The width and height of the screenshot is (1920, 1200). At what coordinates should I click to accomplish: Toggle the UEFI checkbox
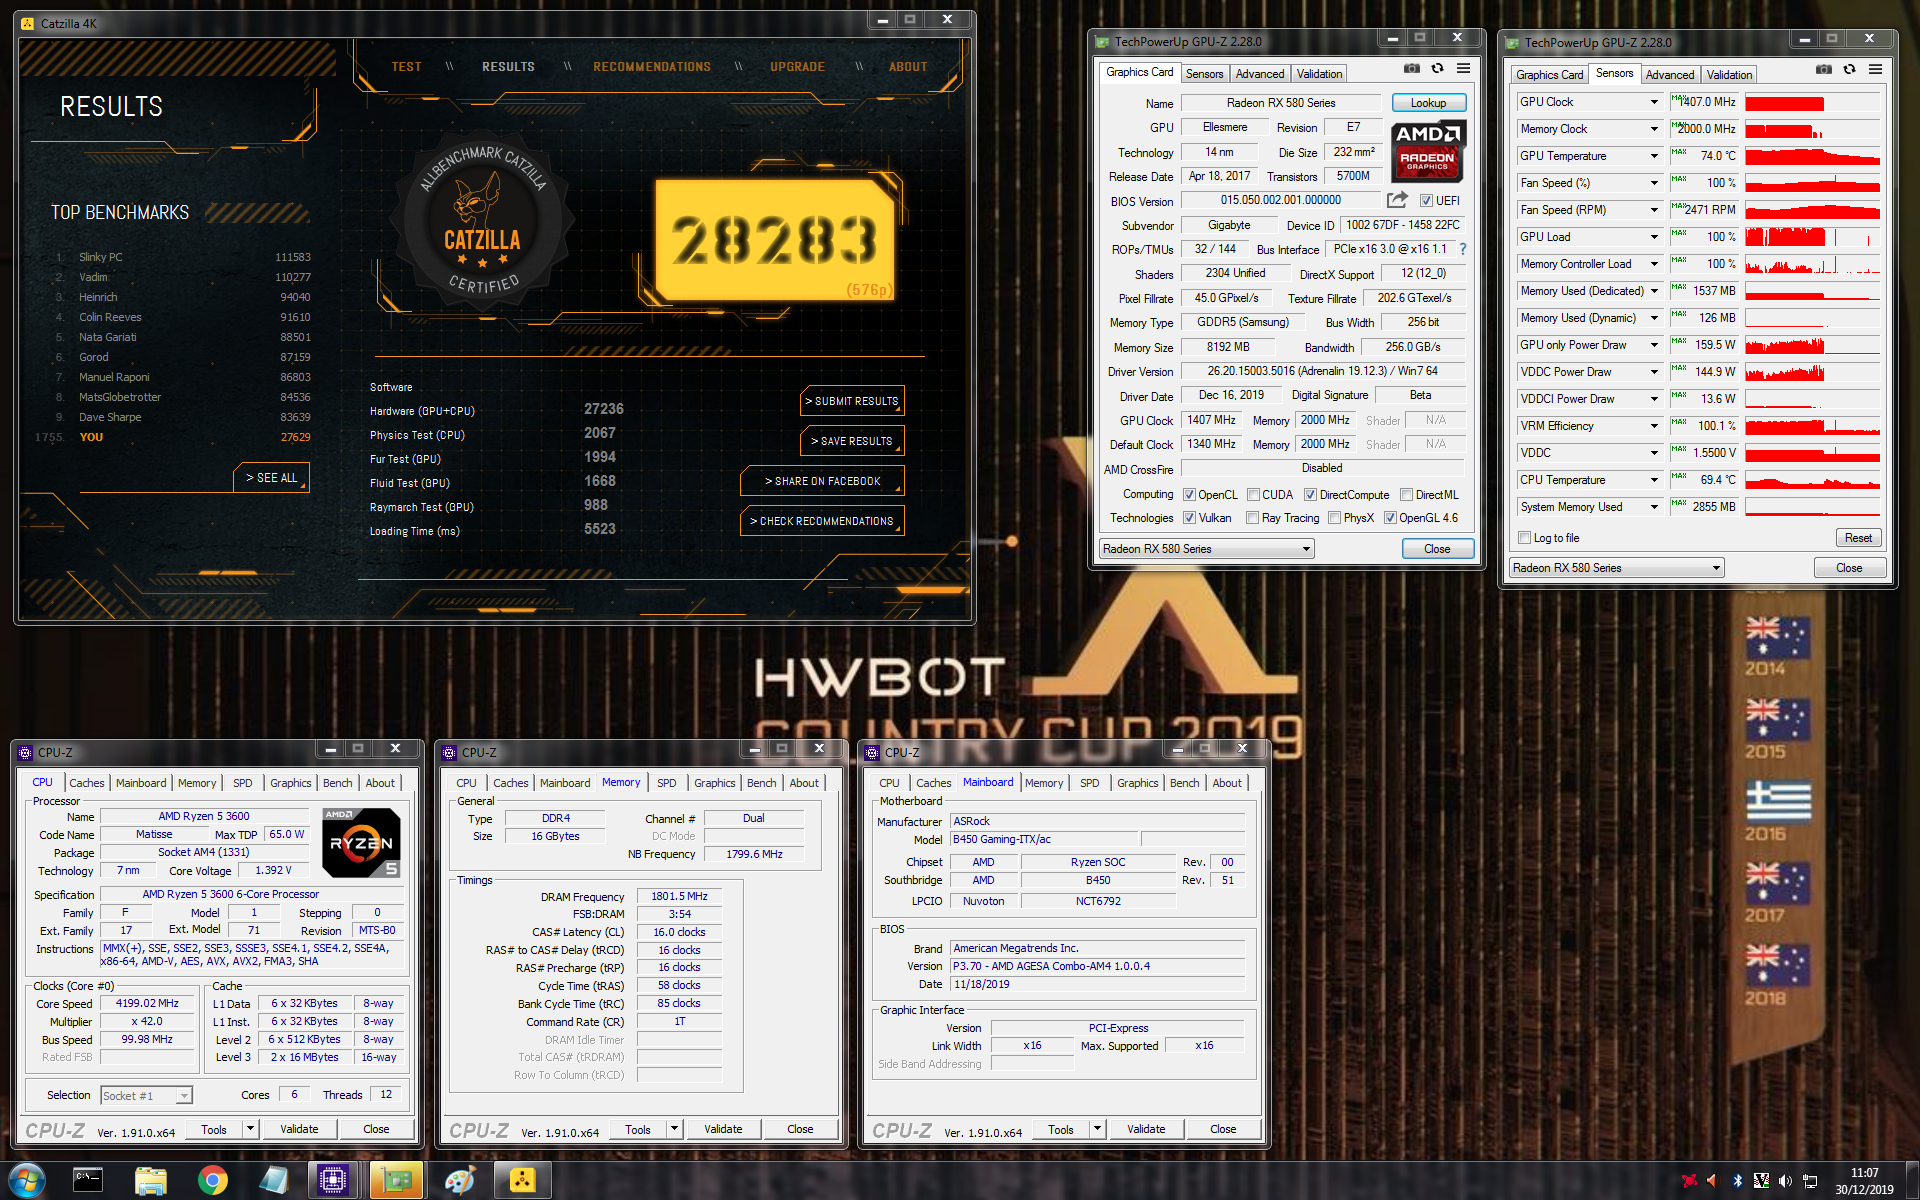click(1426, 201)
